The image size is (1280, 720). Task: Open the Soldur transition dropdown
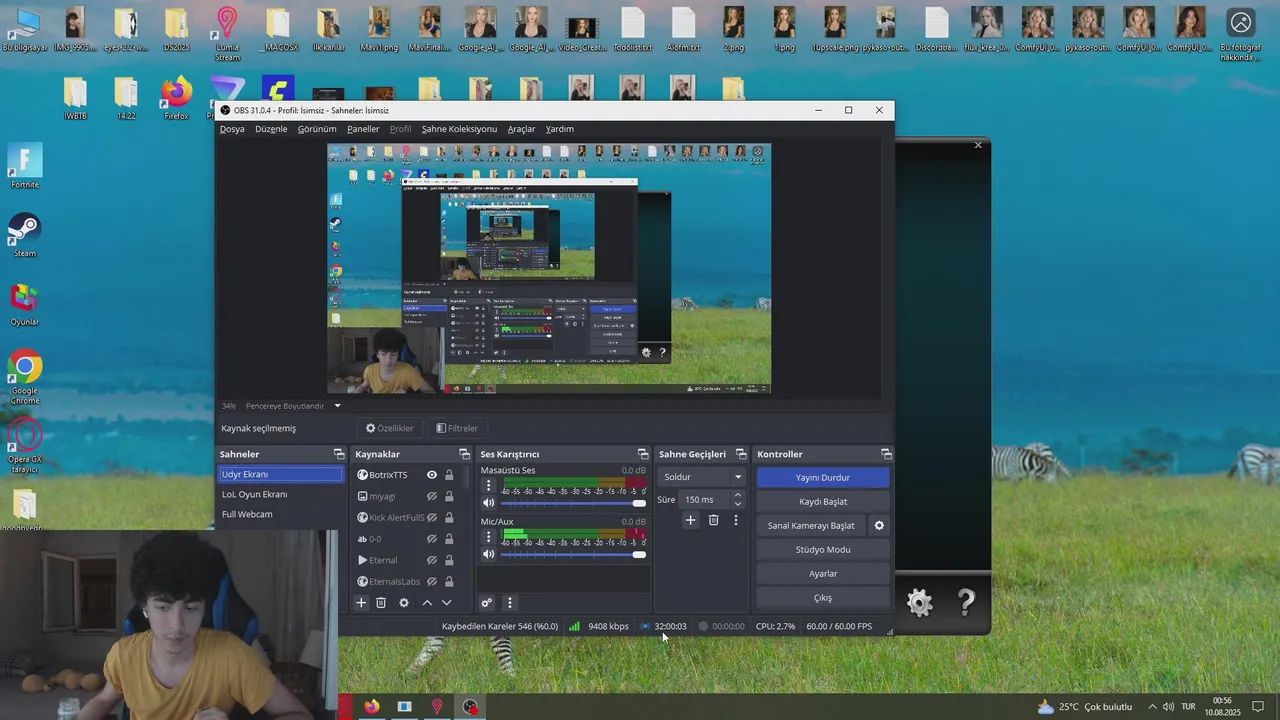(702, 477)
